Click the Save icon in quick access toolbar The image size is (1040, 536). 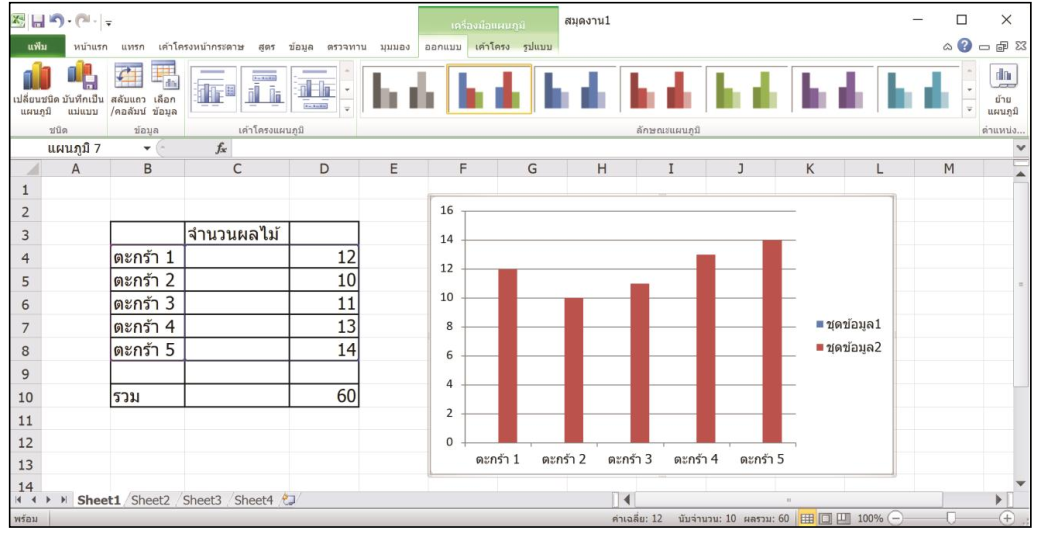click(38, 20)
